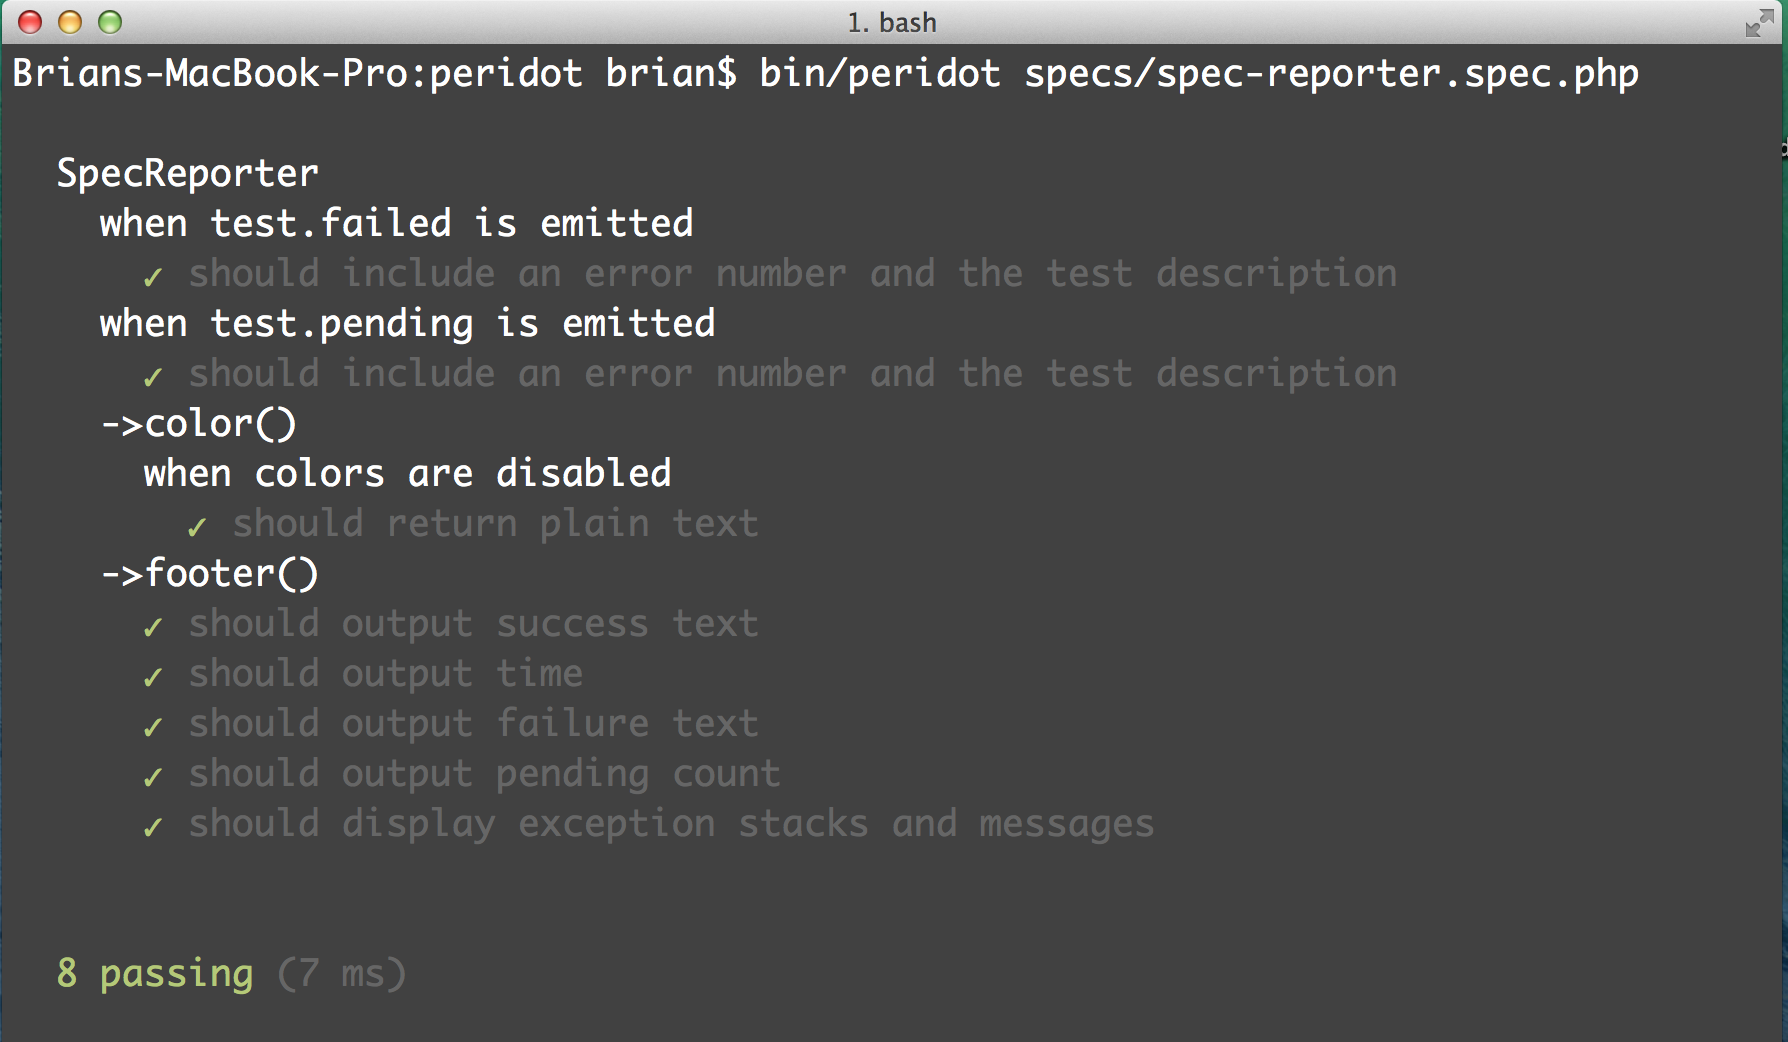Click checkmark beside 'should output success text'

point(153,626)
